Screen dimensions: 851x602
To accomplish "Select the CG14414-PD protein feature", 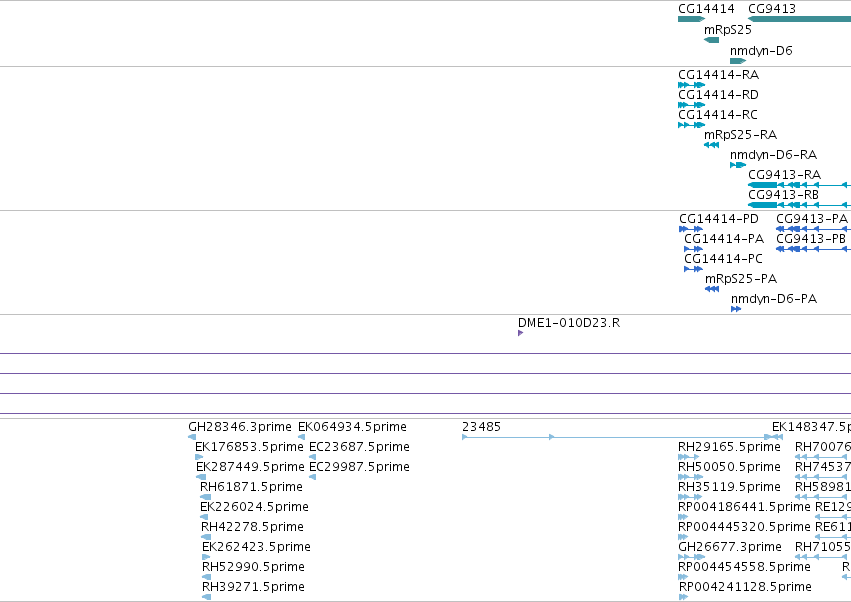I will coord(691,230).
